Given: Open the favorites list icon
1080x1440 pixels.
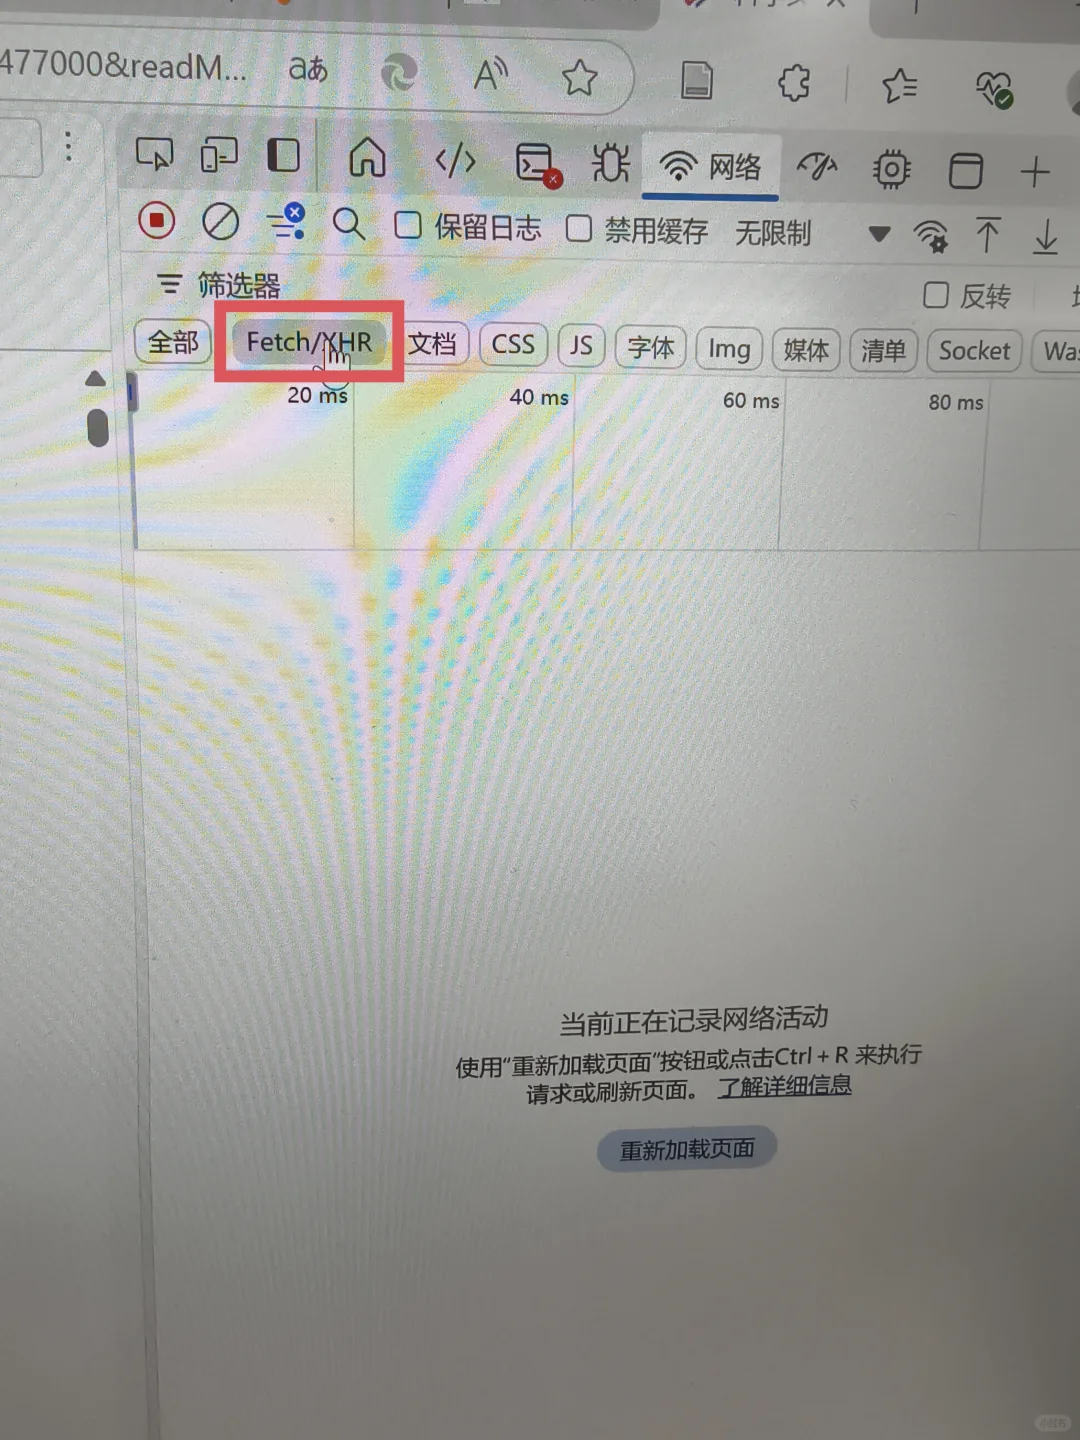Looking at the screenshot, I should 900,86.
